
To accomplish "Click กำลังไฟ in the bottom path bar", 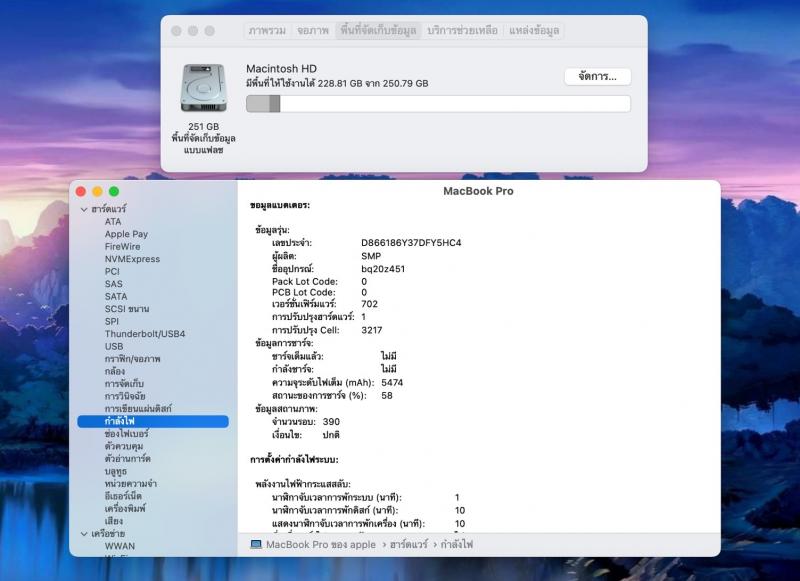I will 457,545.
